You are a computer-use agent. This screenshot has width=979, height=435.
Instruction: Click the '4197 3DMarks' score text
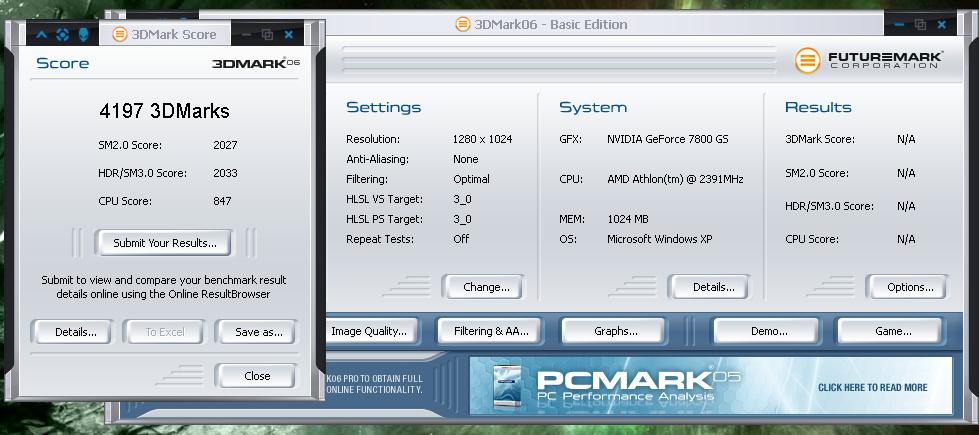(x=164, y=111)
